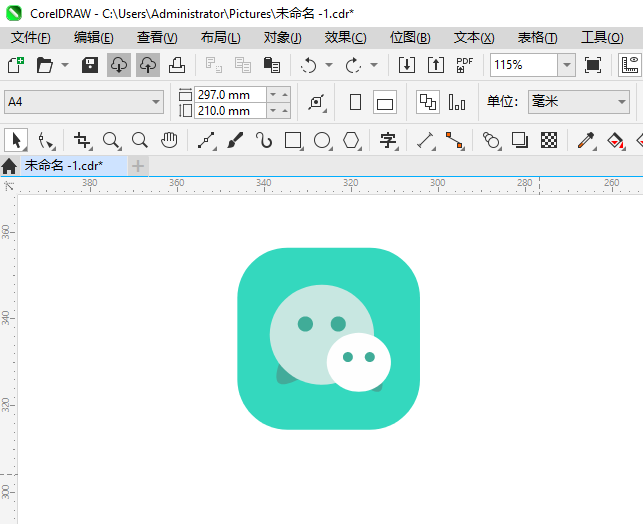The width and height of the screenshot is (643, 524).
Task: Select the Freehand line tool
Action: (207, 140)
